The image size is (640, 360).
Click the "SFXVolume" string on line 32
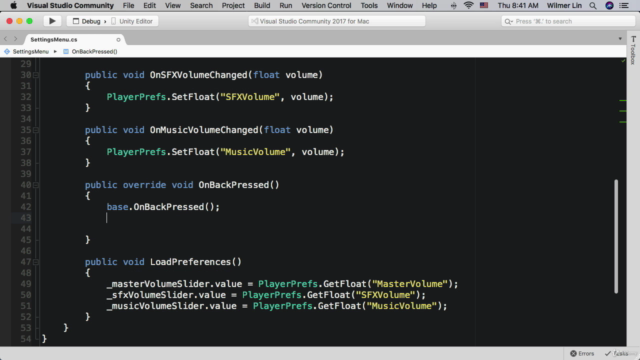pyautogui.click(x=250, y=97)
